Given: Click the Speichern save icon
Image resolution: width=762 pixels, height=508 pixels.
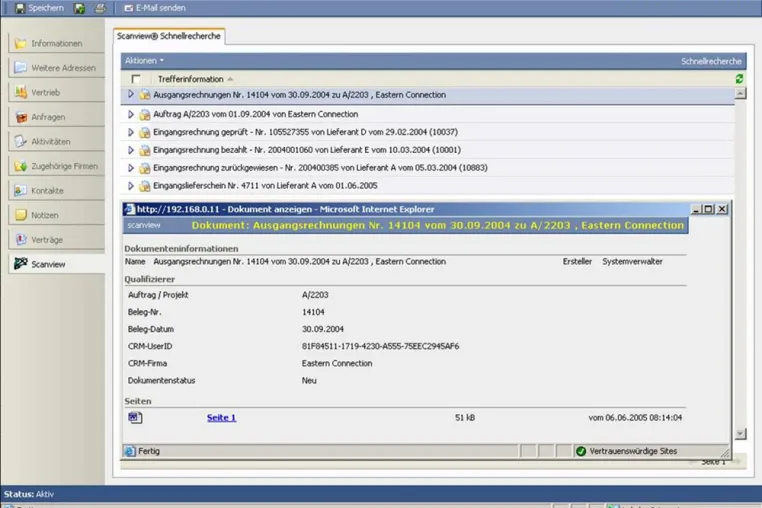Looking at the screenshot, I should pyautogui.click(x=20, y=8).
